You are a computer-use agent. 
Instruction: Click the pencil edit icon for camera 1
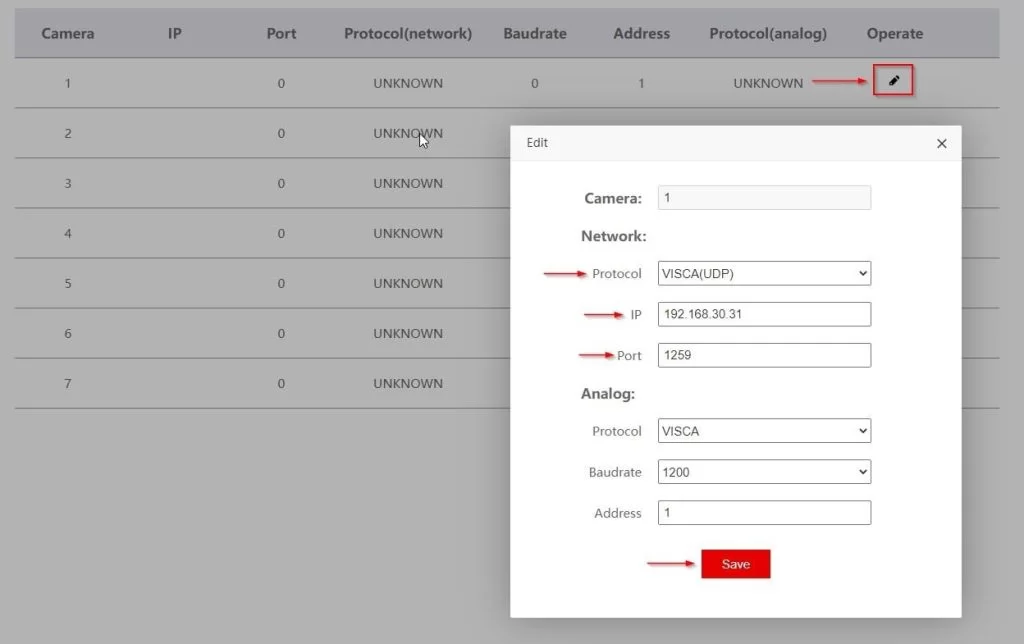tap(893, 80)
